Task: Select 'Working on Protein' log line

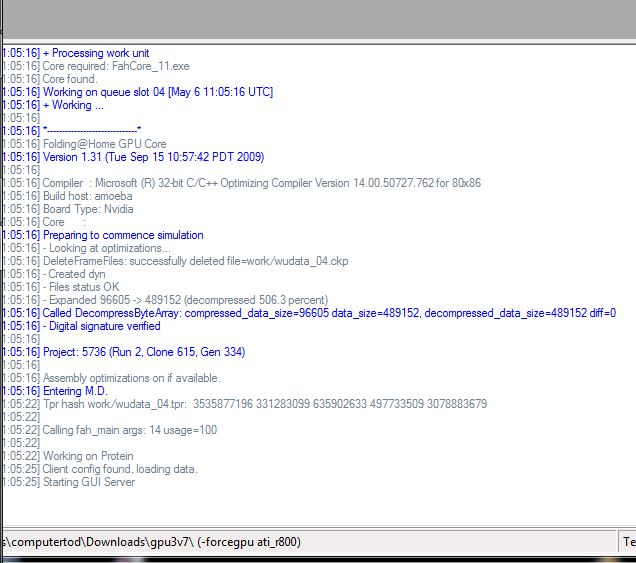Action: (x=68, y=456)
